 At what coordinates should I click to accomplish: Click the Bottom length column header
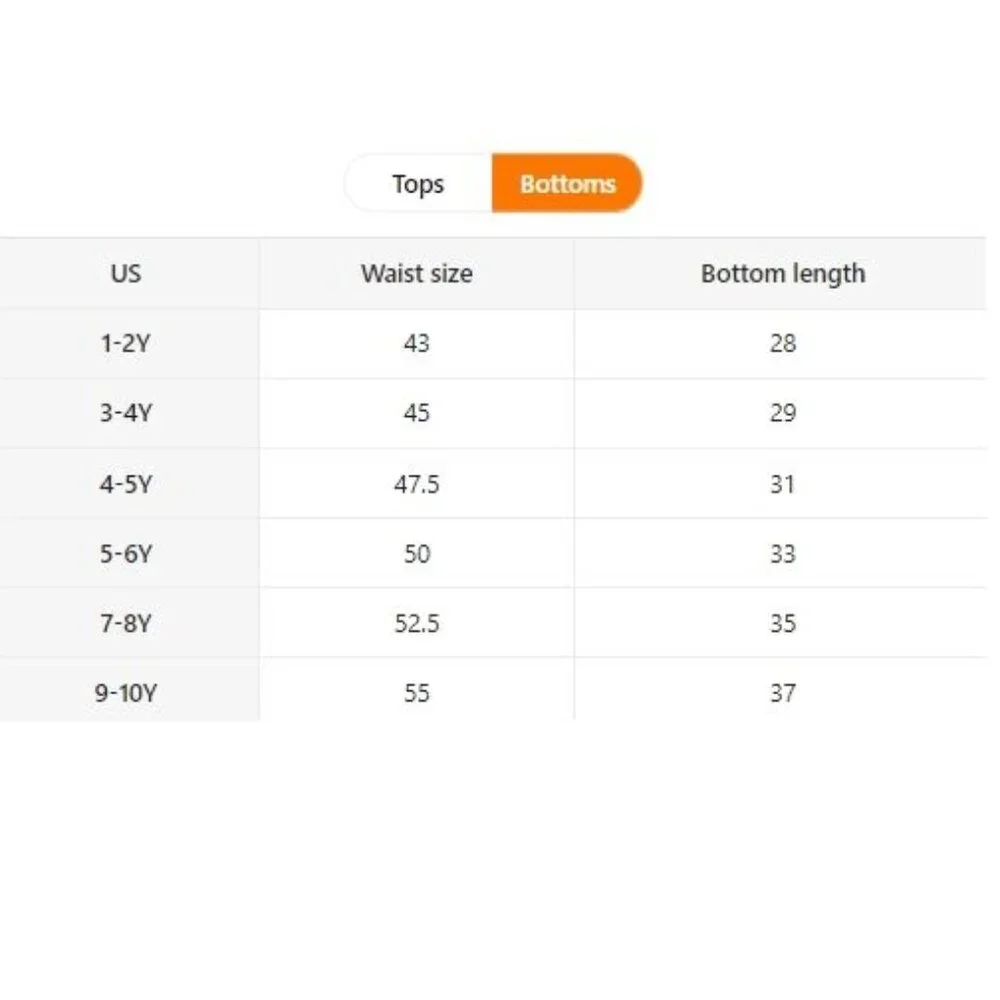coord(783,274)
